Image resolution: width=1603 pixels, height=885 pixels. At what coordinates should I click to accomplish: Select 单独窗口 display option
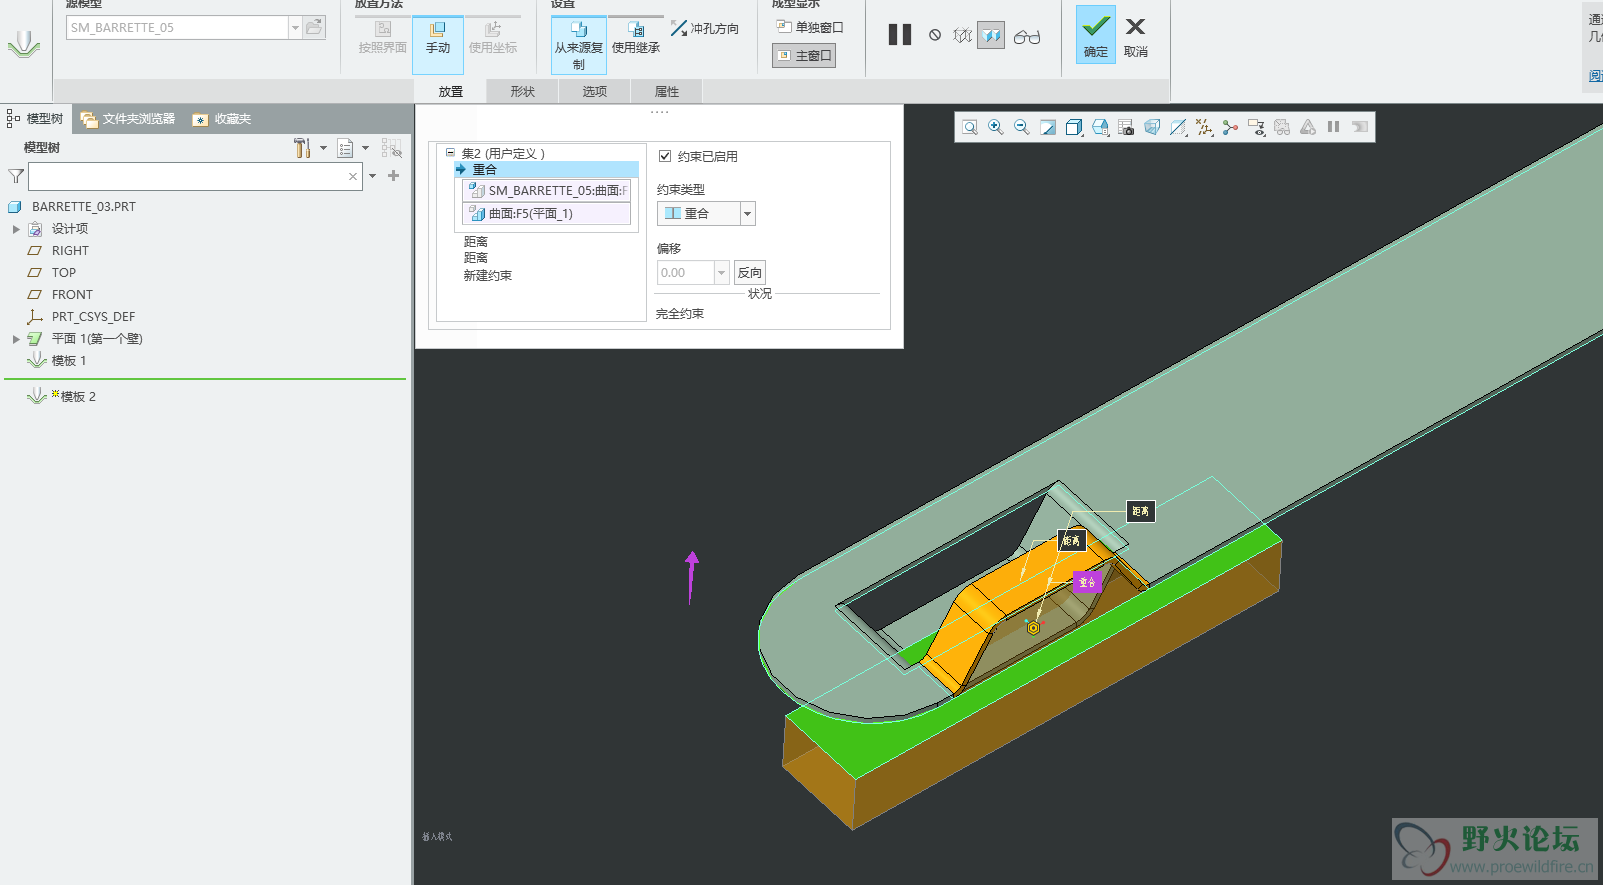click(810, 27)
